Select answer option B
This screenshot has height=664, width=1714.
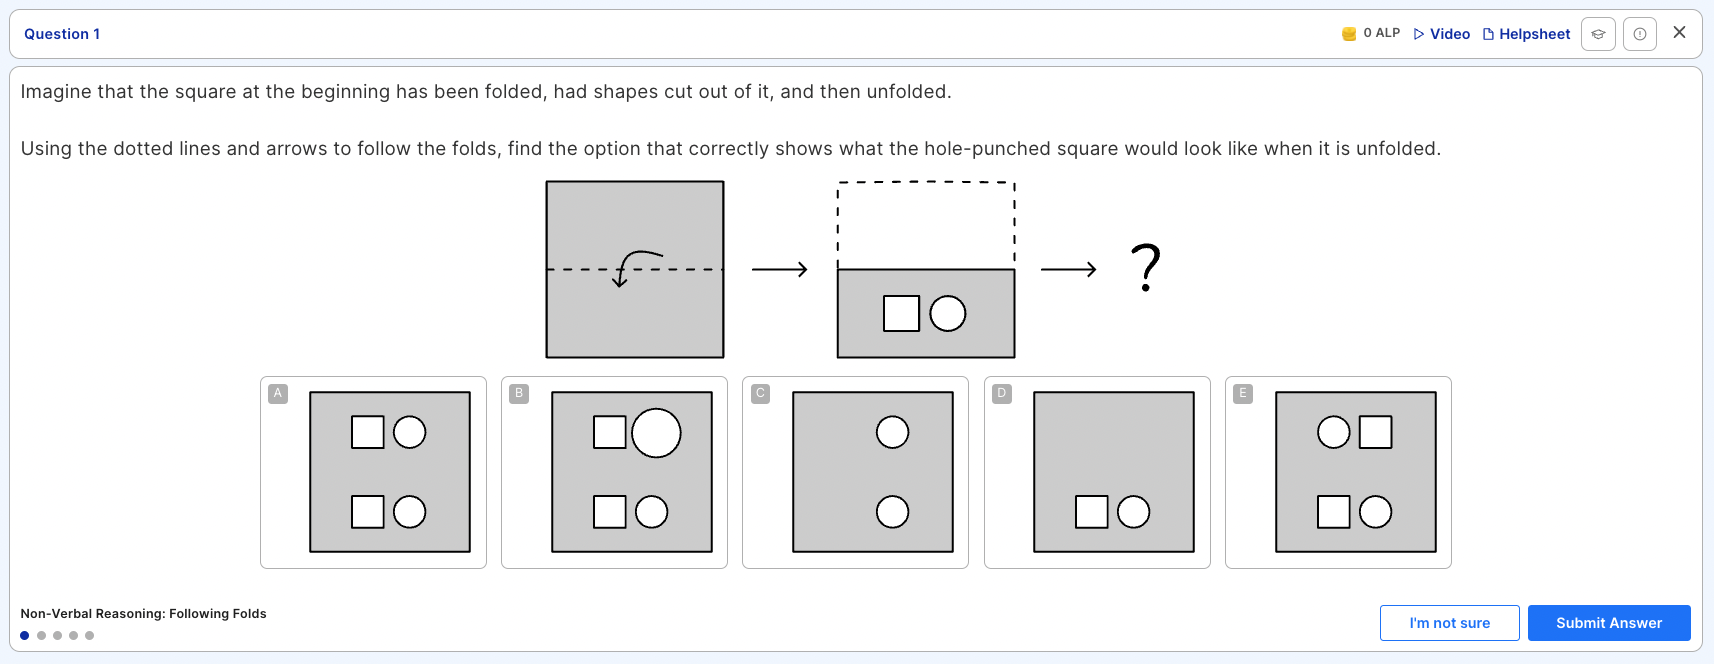614,472
